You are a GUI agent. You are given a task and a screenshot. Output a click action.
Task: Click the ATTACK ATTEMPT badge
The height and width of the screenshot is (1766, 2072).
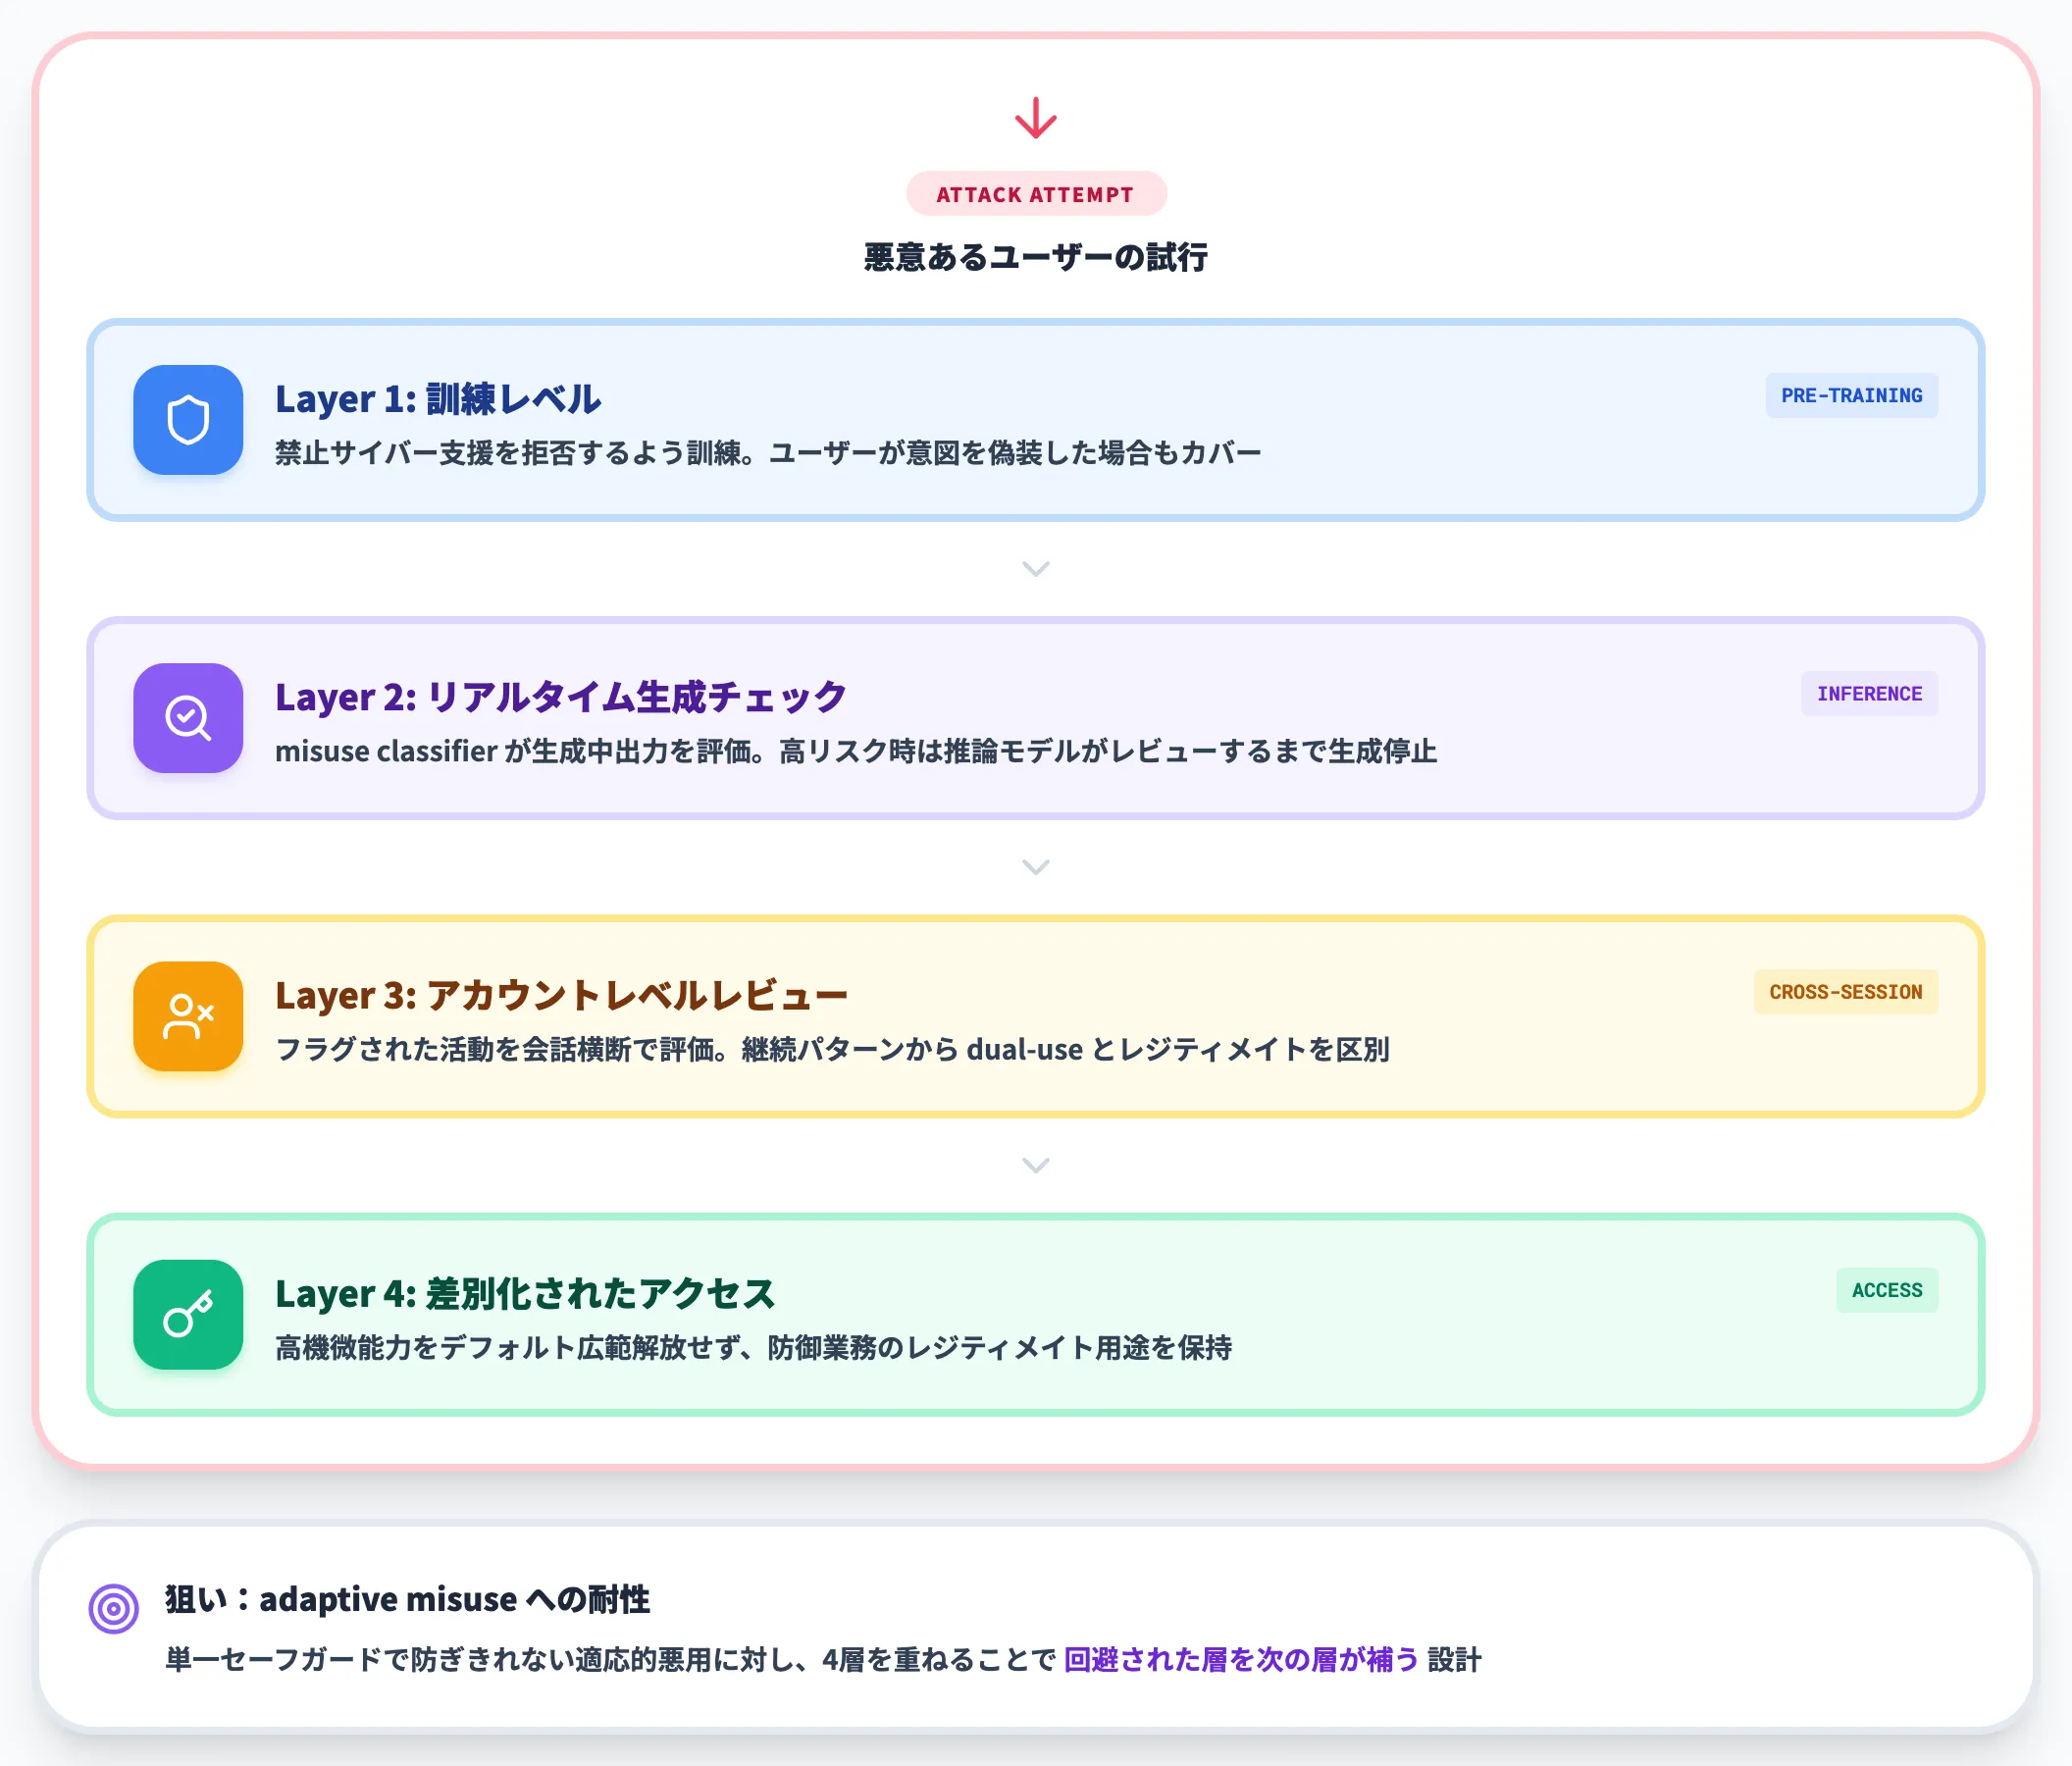click(1035, 194)
